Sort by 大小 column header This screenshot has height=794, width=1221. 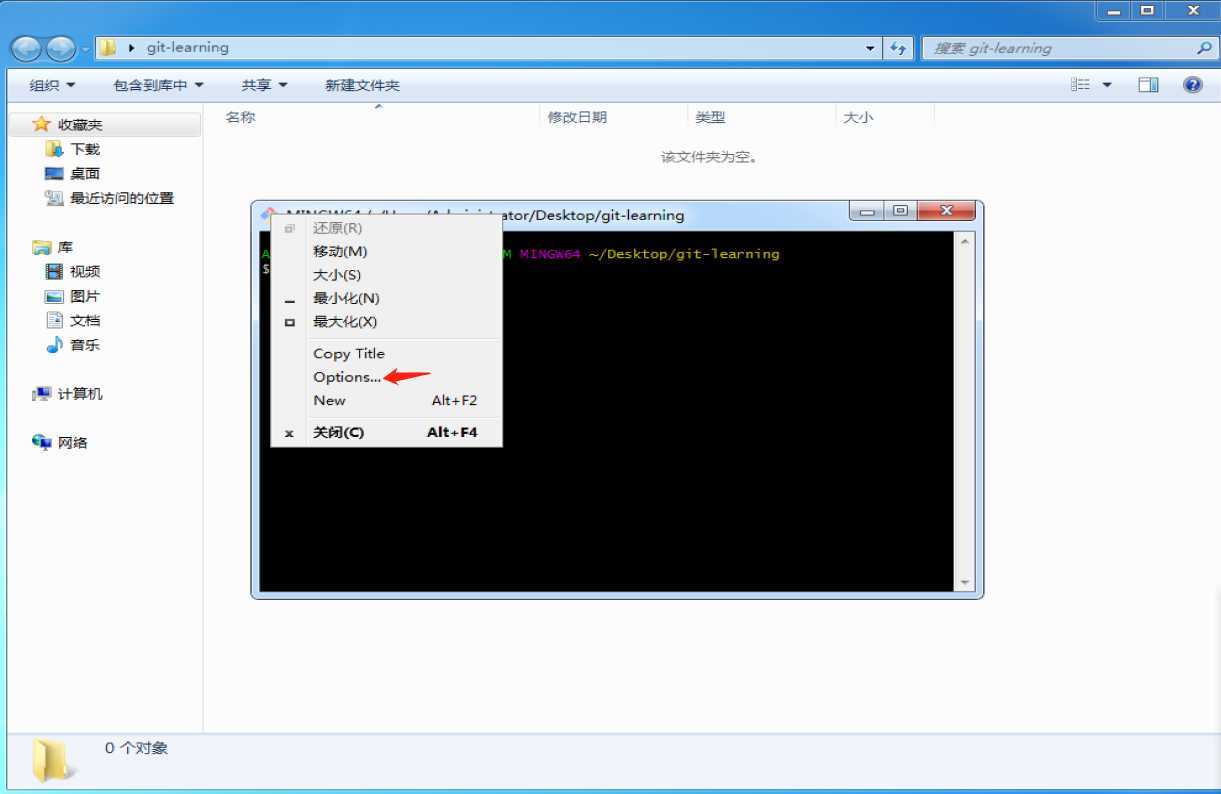[858, 117]
